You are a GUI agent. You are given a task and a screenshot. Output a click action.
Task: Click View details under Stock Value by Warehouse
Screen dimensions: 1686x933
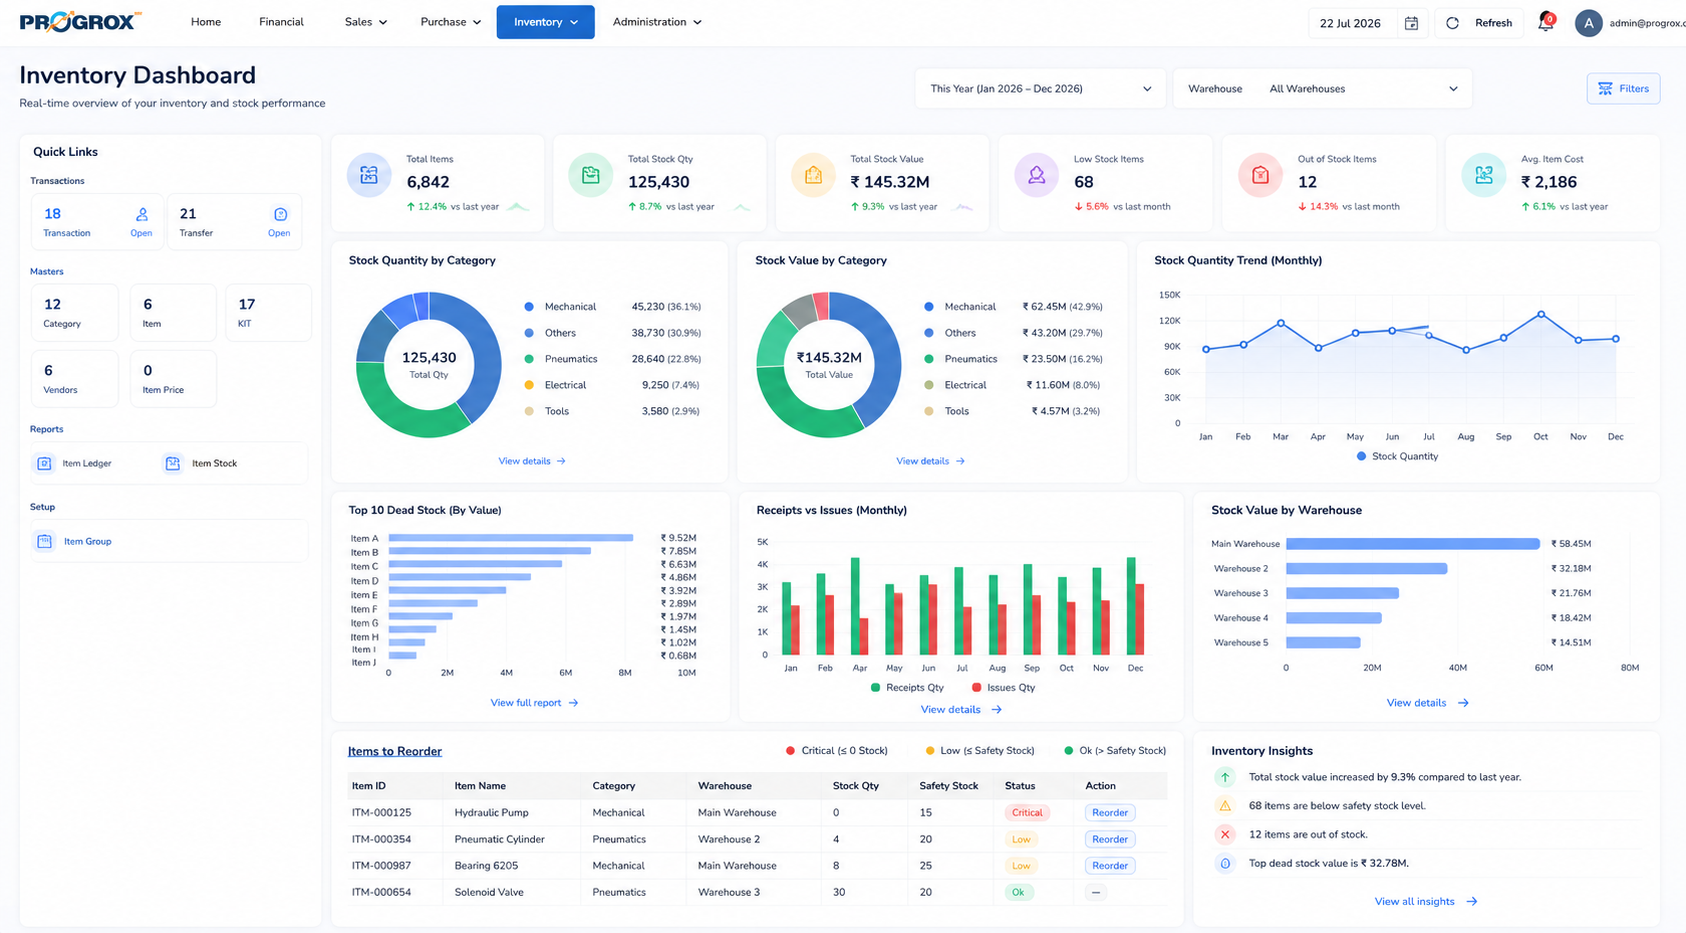click(1427, 703)
